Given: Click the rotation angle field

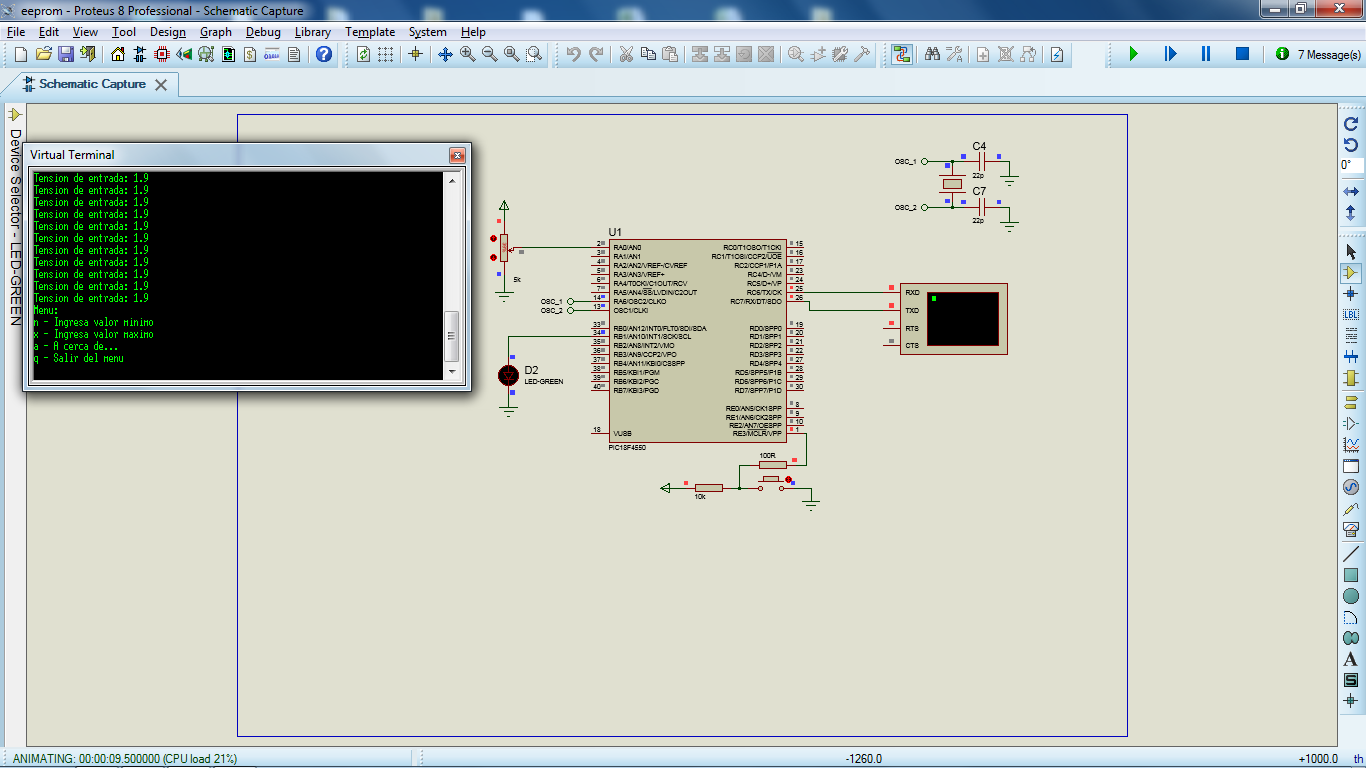Looking at the screenshot, I should (x=1351, y=165).
